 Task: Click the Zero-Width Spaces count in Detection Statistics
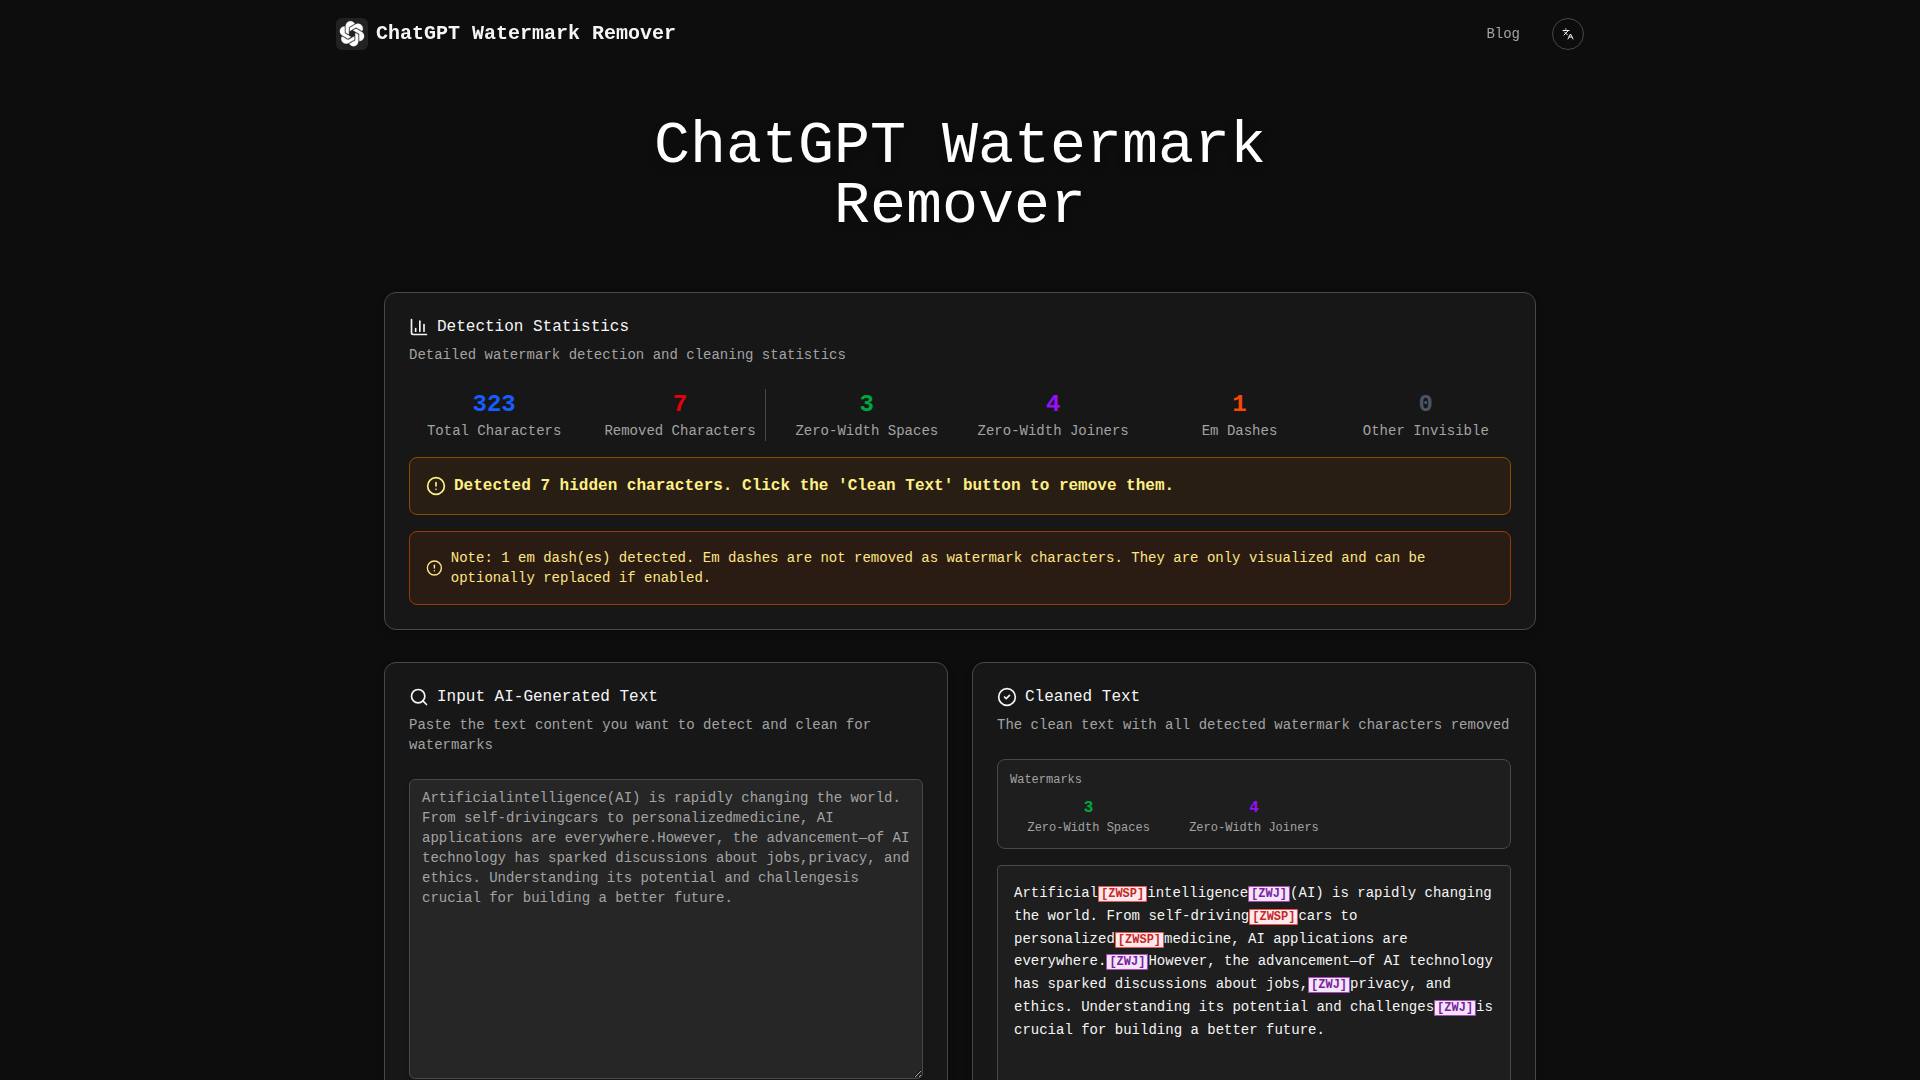click(x=866, y=404)
